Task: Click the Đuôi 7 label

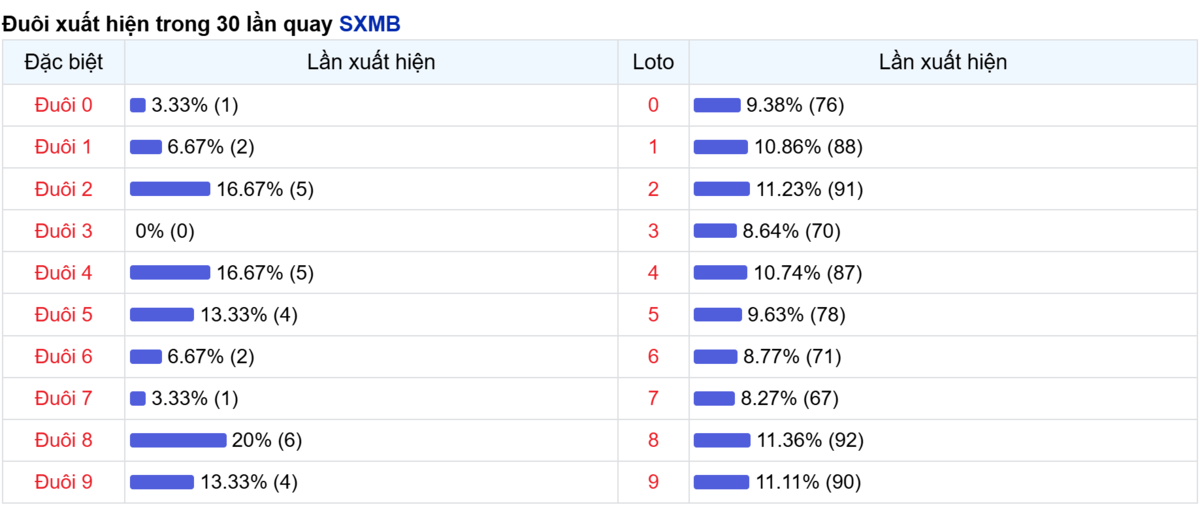Action: (x=63, y=398)
